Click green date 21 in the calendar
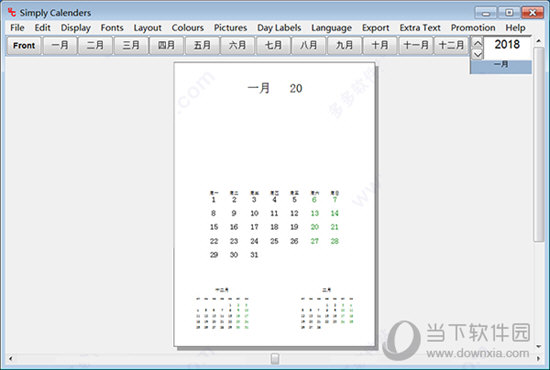The height and width of the screenshot is (370, 550). coord(335,227)
